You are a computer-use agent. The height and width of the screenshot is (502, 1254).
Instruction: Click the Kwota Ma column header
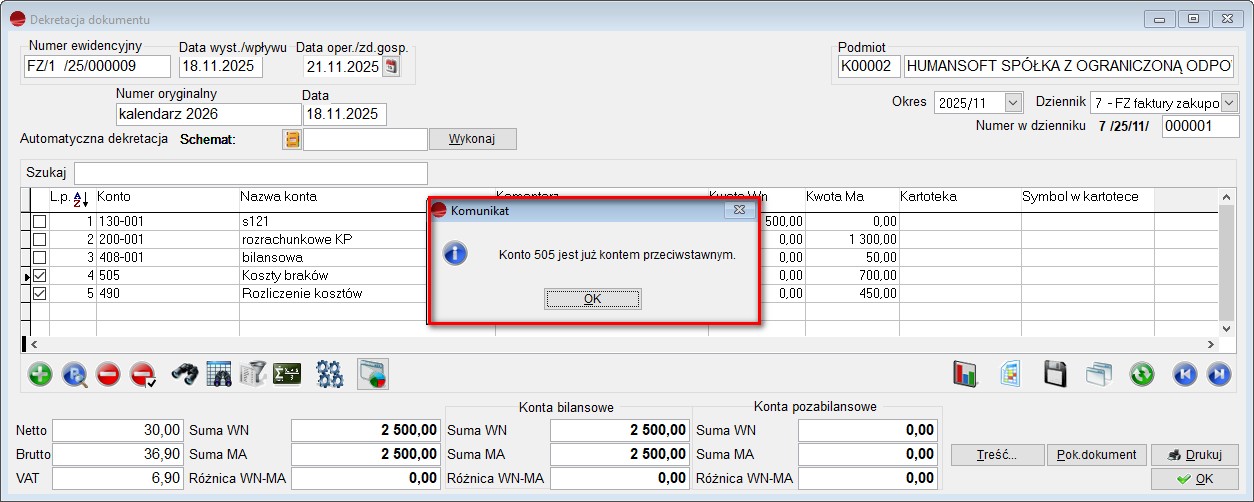[x=834, y=197]
